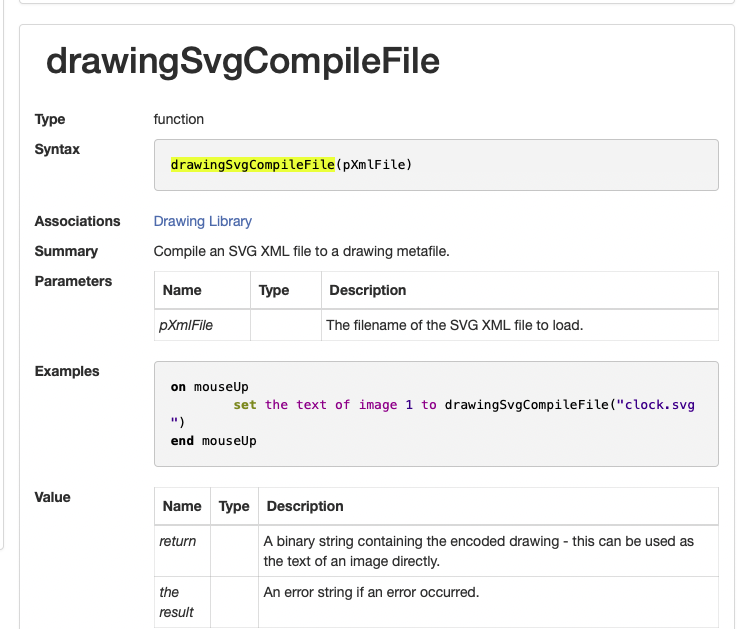Screen dimensions: 743x629
Task: Click the "end mouseUp" line in the example
Action: click(213, 440)
